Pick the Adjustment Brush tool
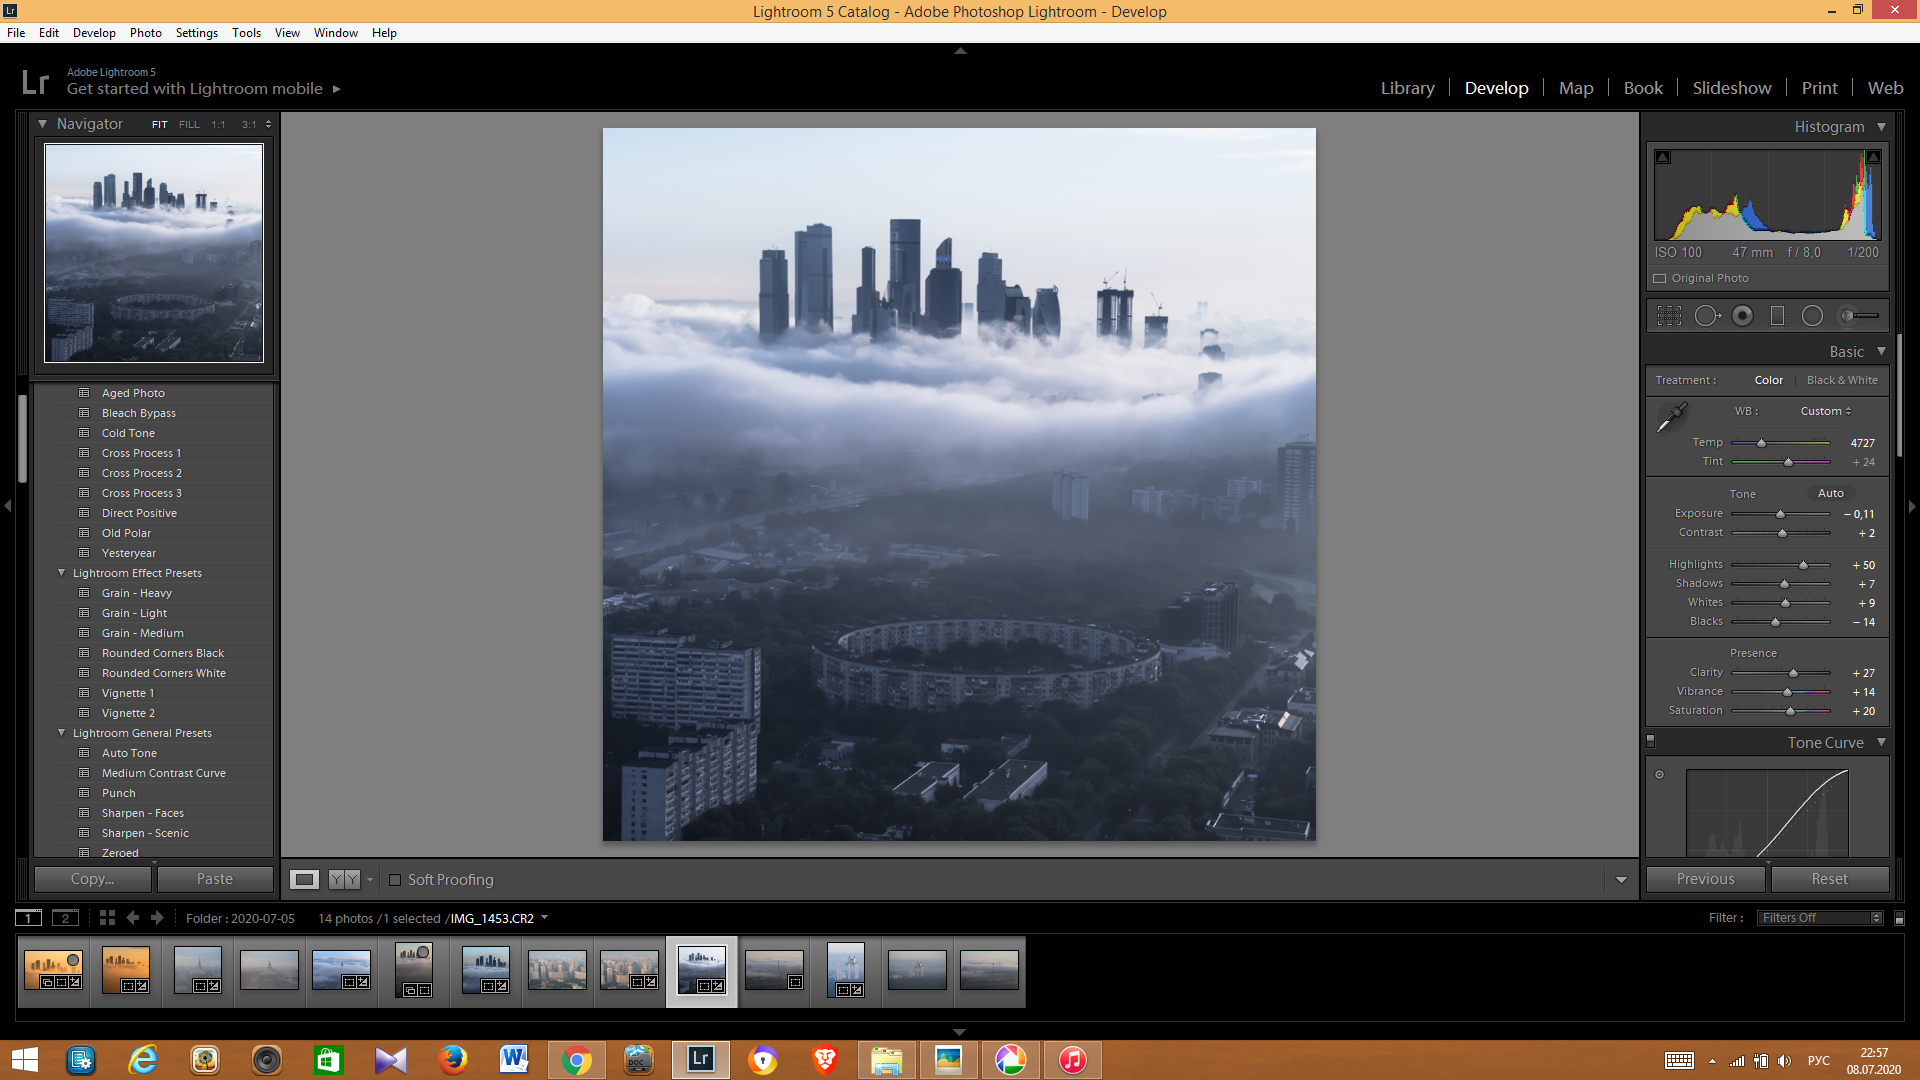The image size is (1920, 1080). pyautogui.click(x=1859, y=316)
